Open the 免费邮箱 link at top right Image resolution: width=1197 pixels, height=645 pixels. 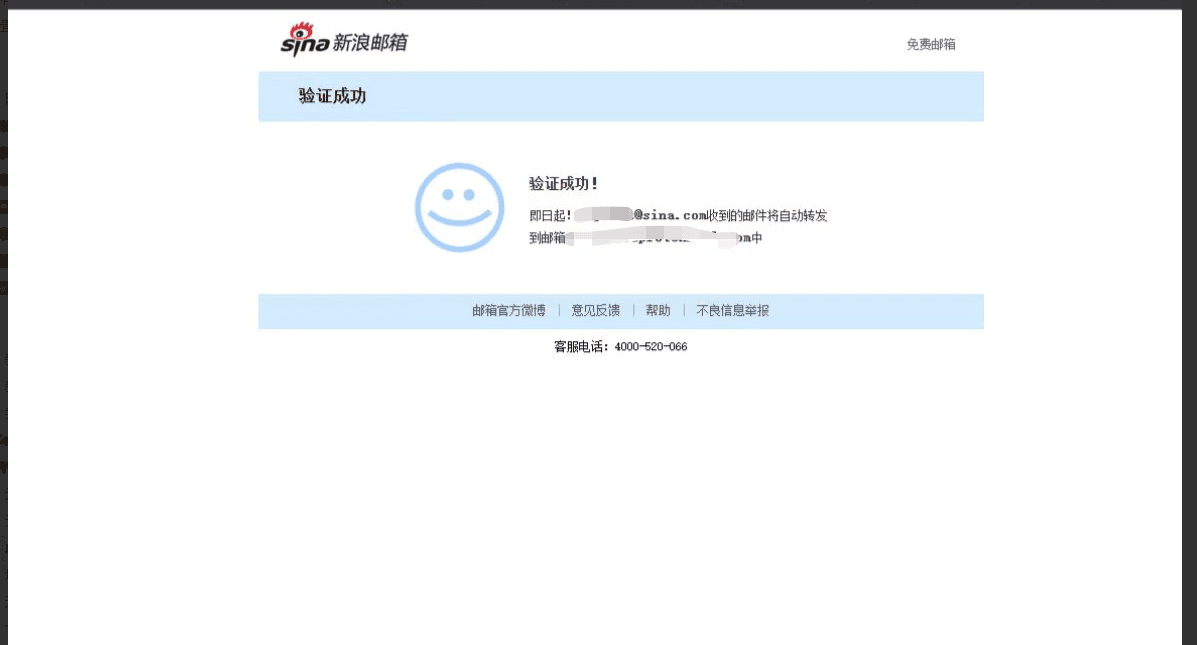(931, 45)
